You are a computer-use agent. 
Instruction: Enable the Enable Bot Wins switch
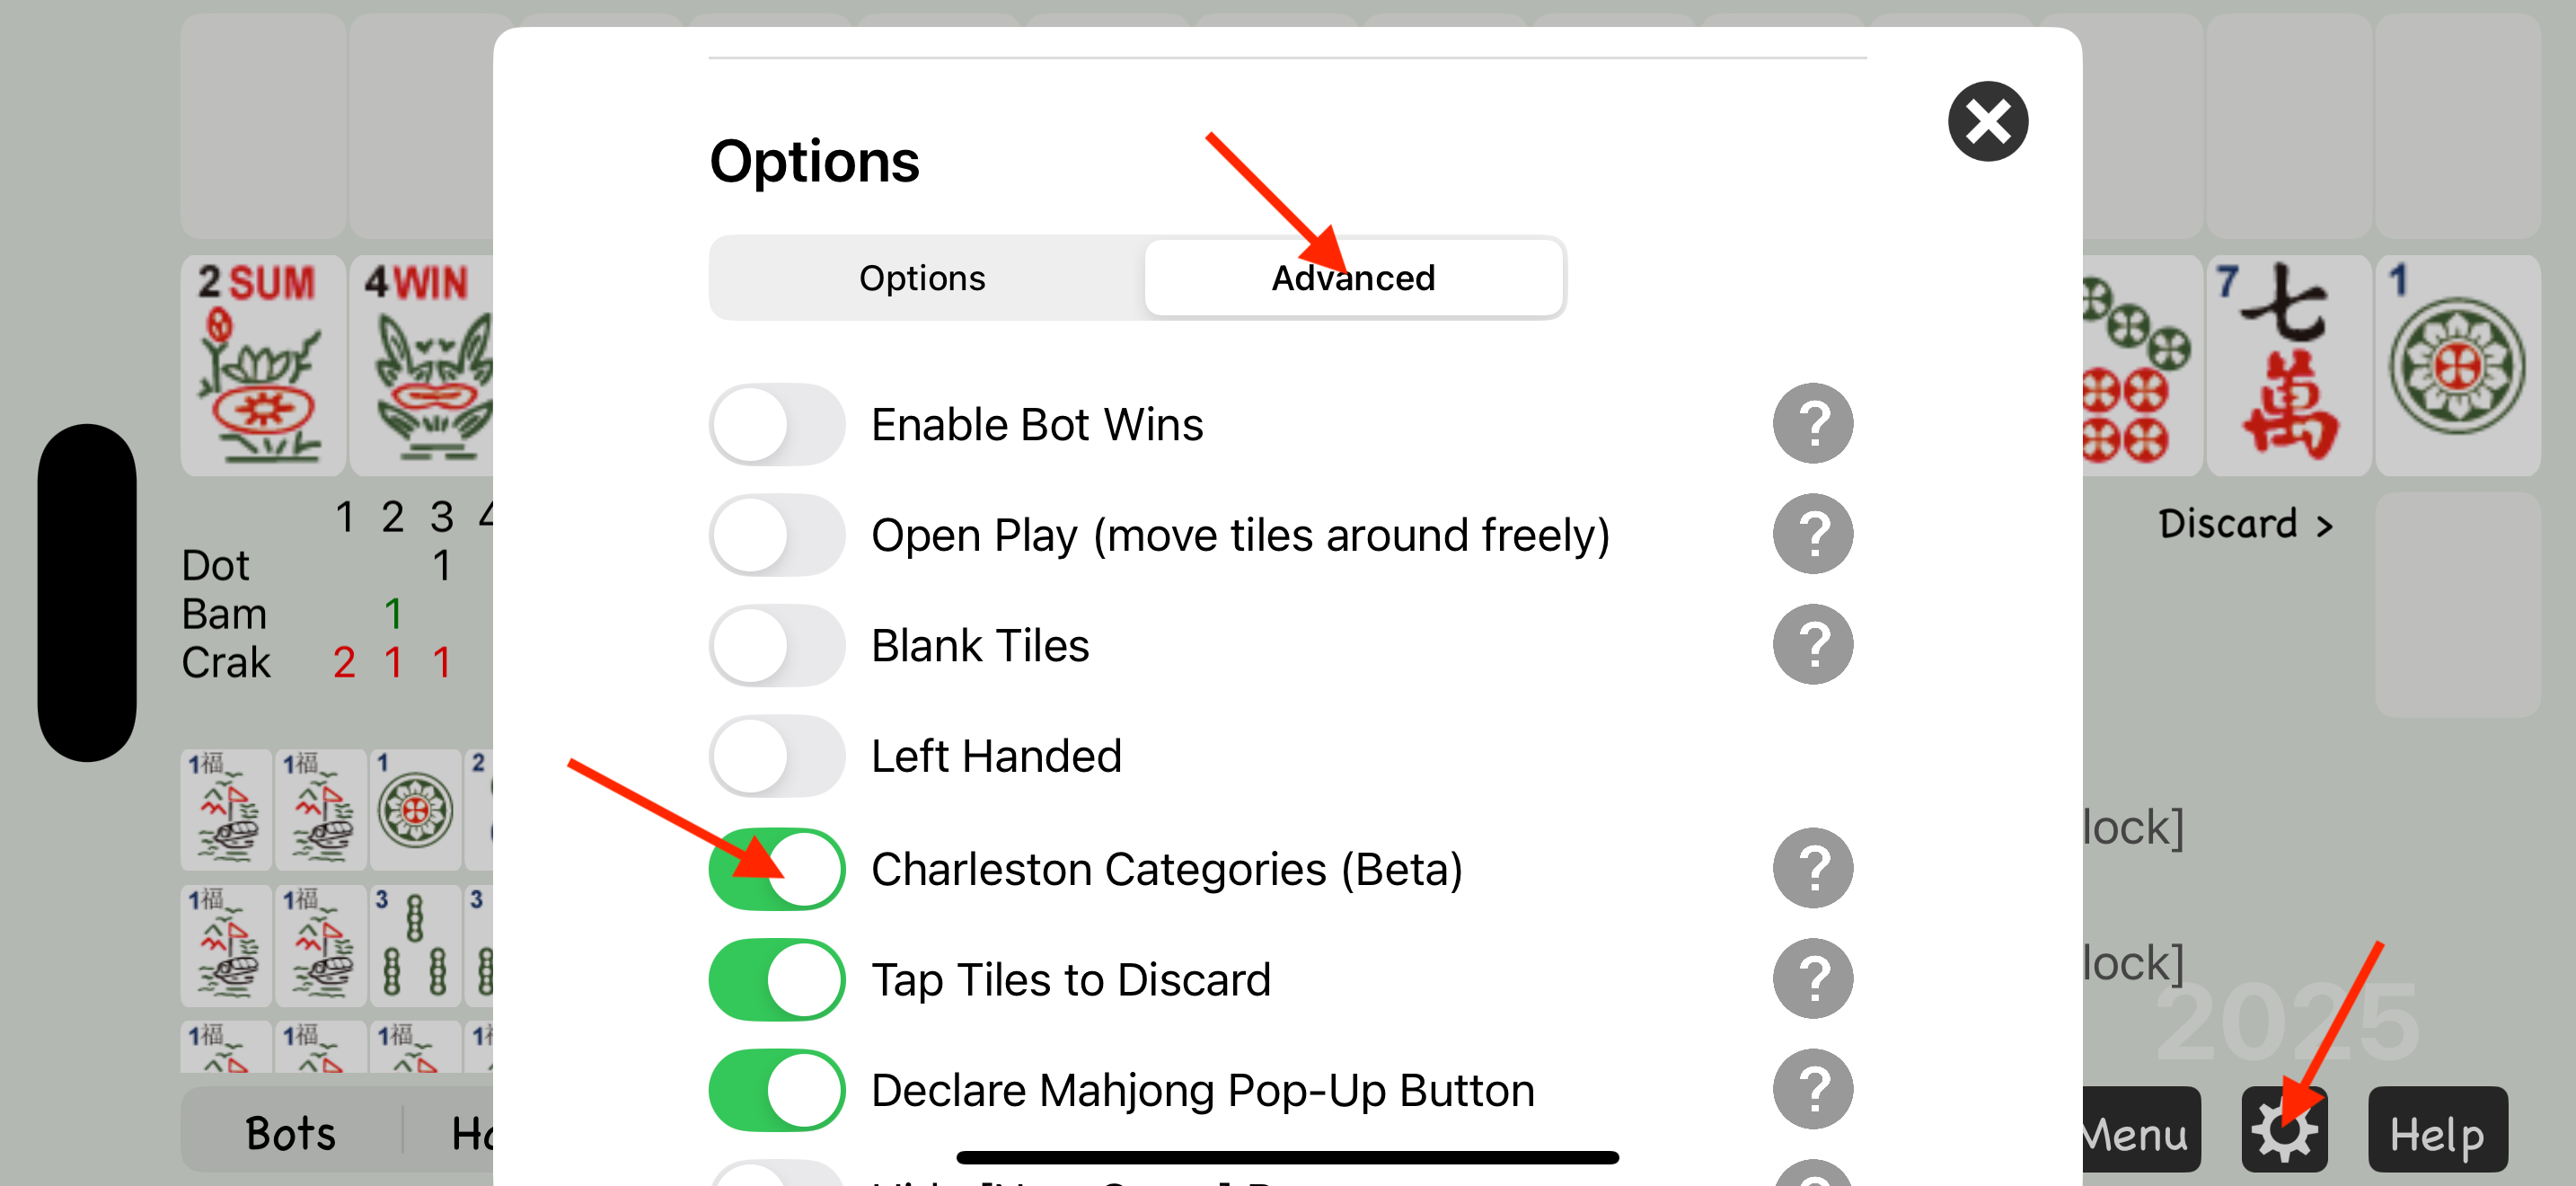(x=777, y=424)
